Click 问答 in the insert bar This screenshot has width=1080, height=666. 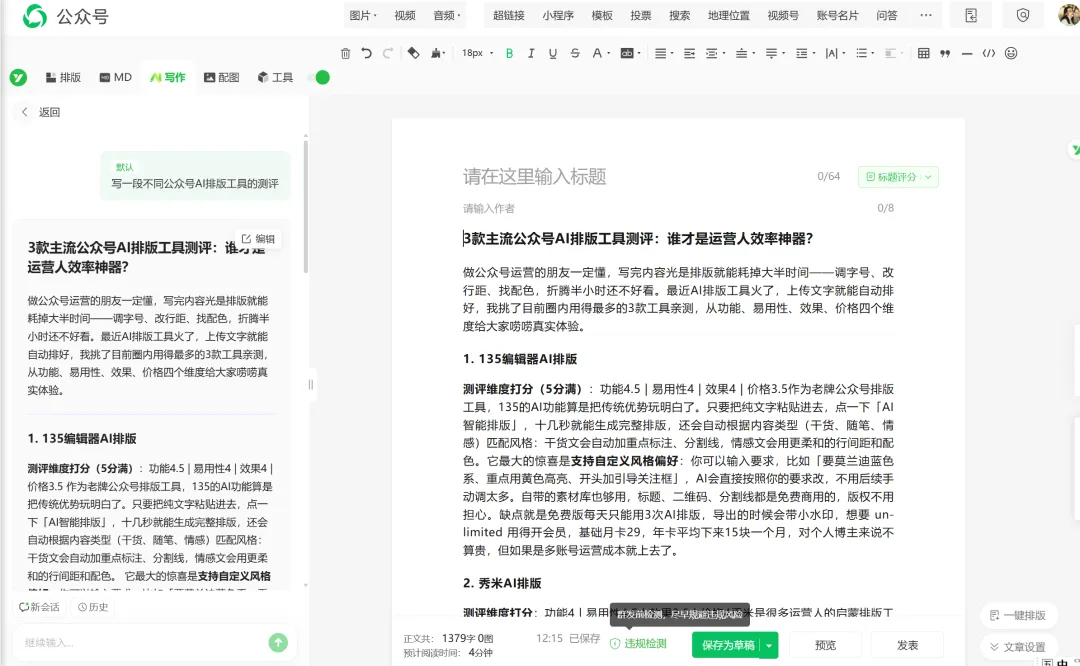pos(886,15)
